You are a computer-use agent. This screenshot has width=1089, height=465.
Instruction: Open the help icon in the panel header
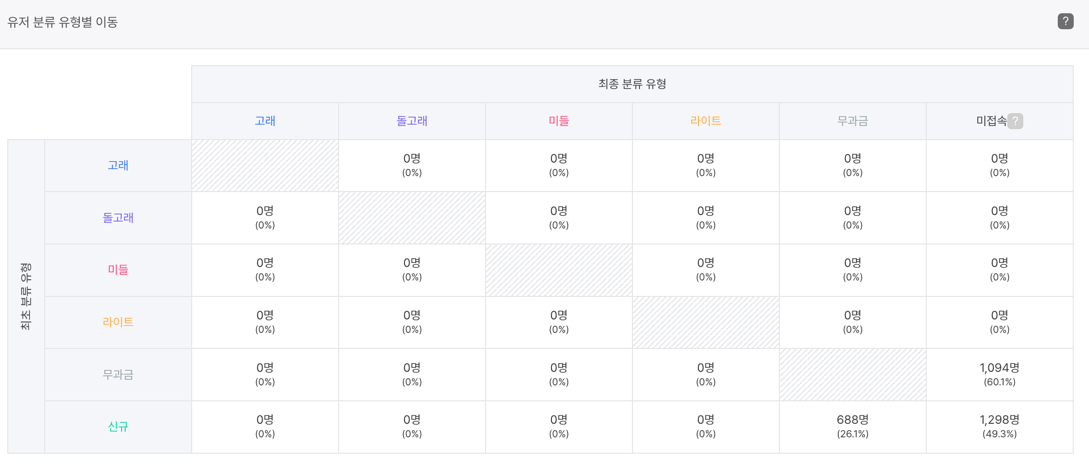1065,21
